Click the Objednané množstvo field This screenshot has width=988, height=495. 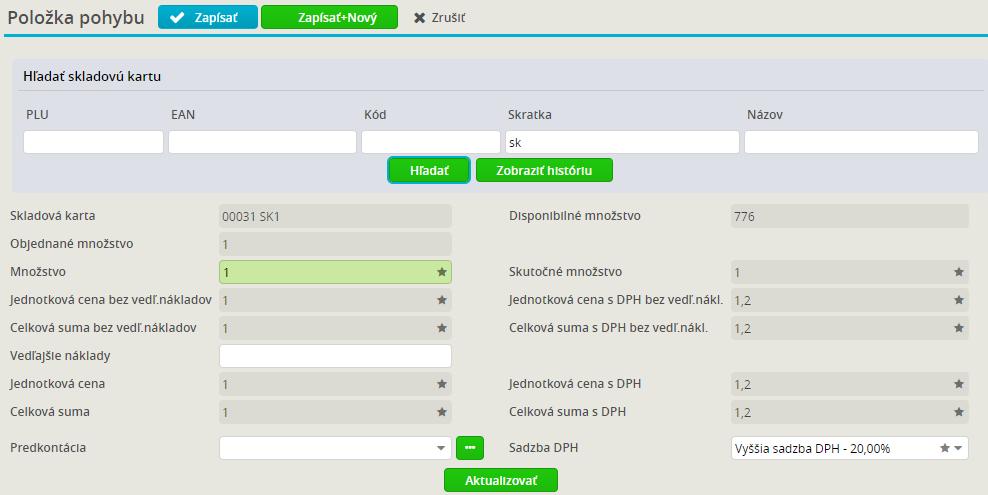(x=335, y=244)
